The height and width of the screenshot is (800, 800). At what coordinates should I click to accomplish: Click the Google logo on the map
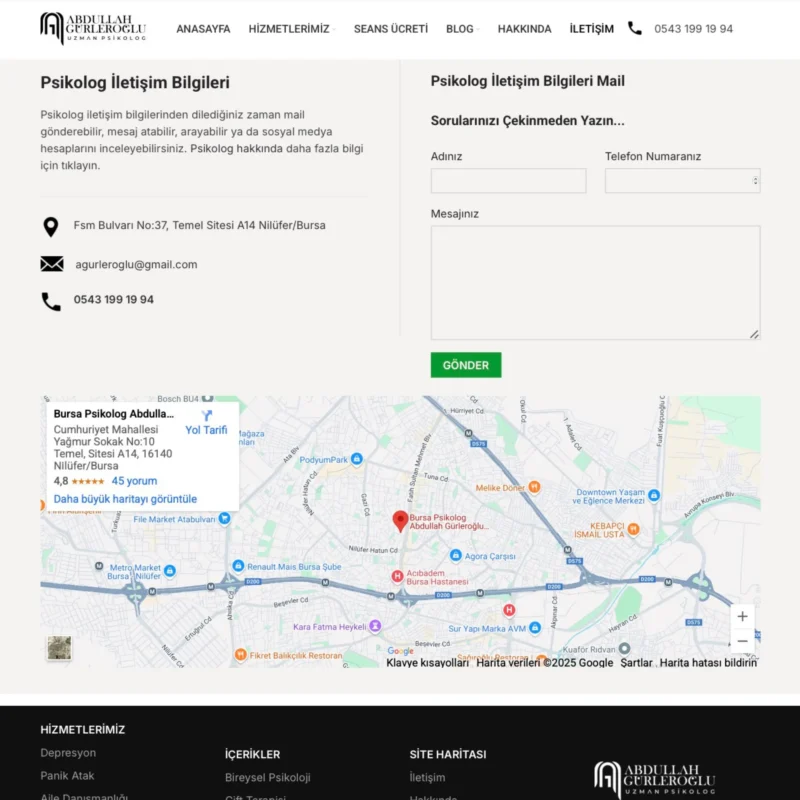[401, 651]
